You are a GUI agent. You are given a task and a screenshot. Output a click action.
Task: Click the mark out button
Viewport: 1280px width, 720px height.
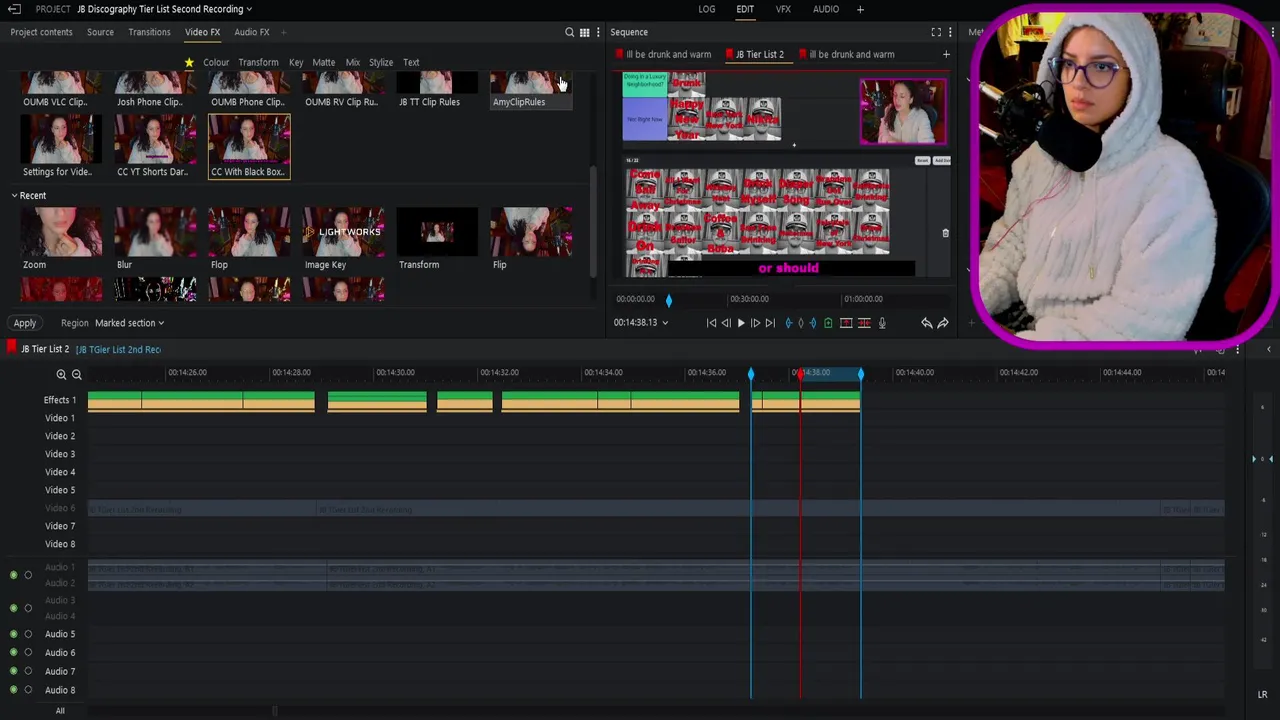tap(812, 323)
